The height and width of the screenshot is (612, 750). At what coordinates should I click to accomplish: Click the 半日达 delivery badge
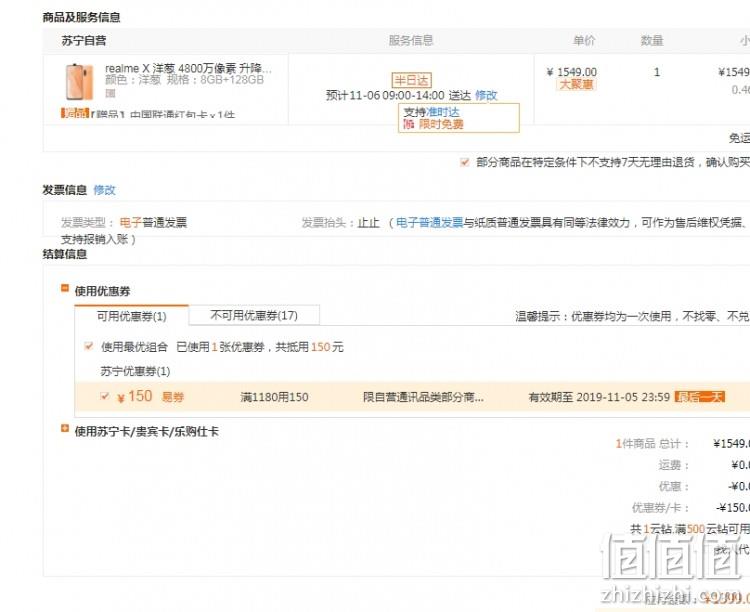(x=411, y=80)
